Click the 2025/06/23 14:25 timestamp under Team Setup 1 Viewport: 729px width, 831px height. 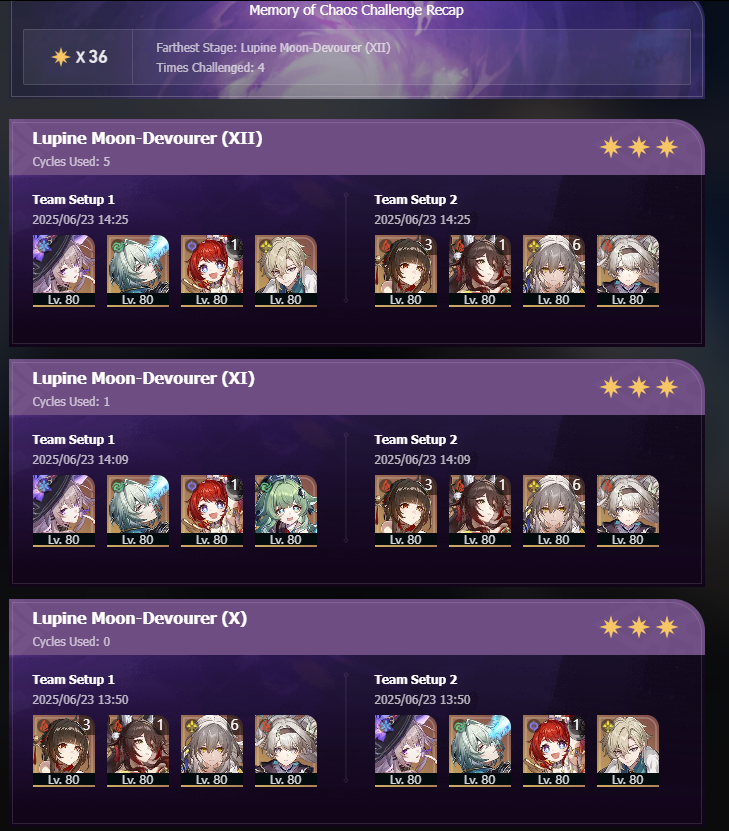(x=80, y=219)
